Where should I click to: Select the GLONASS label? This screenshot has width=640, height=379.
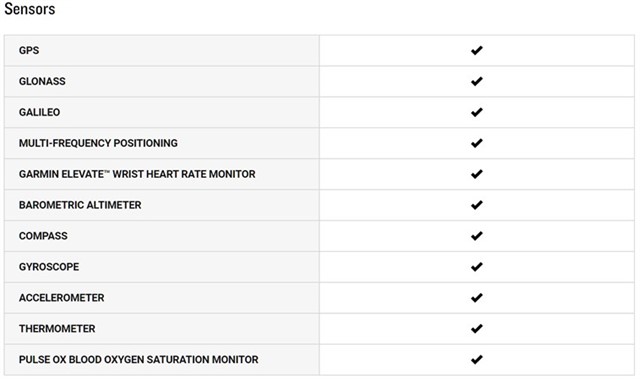click(42, 81)
